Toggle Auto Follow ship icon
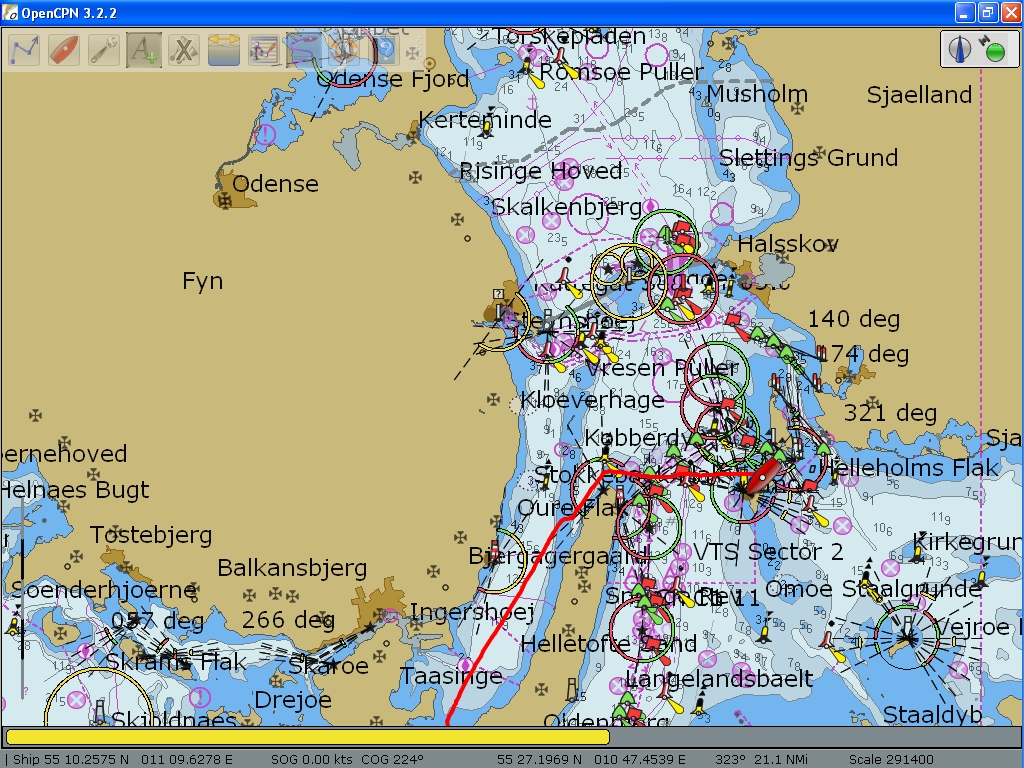Screen dimensions: 1024x768 (63, 50)
